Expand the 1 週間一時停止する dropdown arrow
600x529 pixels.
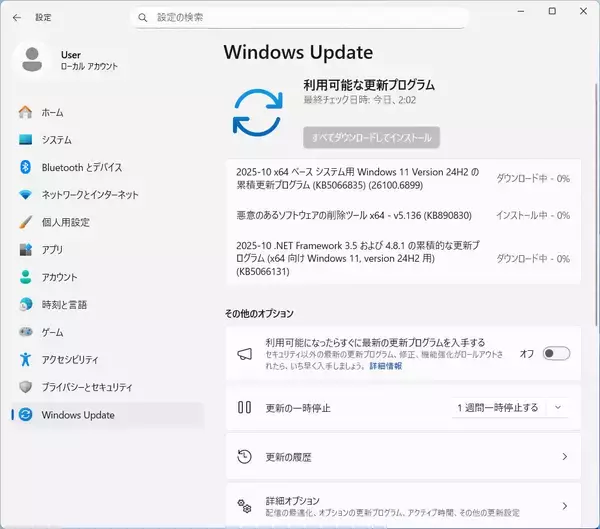(x=558, y=408)
